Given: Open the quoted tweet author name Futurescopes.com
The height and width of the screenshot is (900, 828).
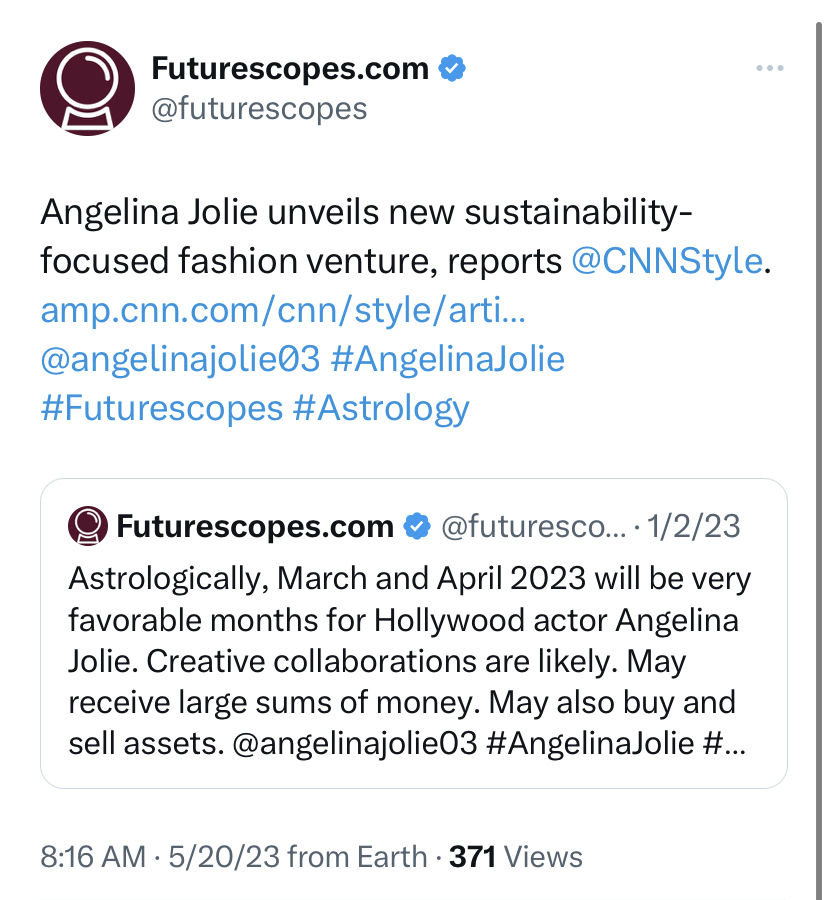Looking at the screenshot, I should (x=255, y=526).
